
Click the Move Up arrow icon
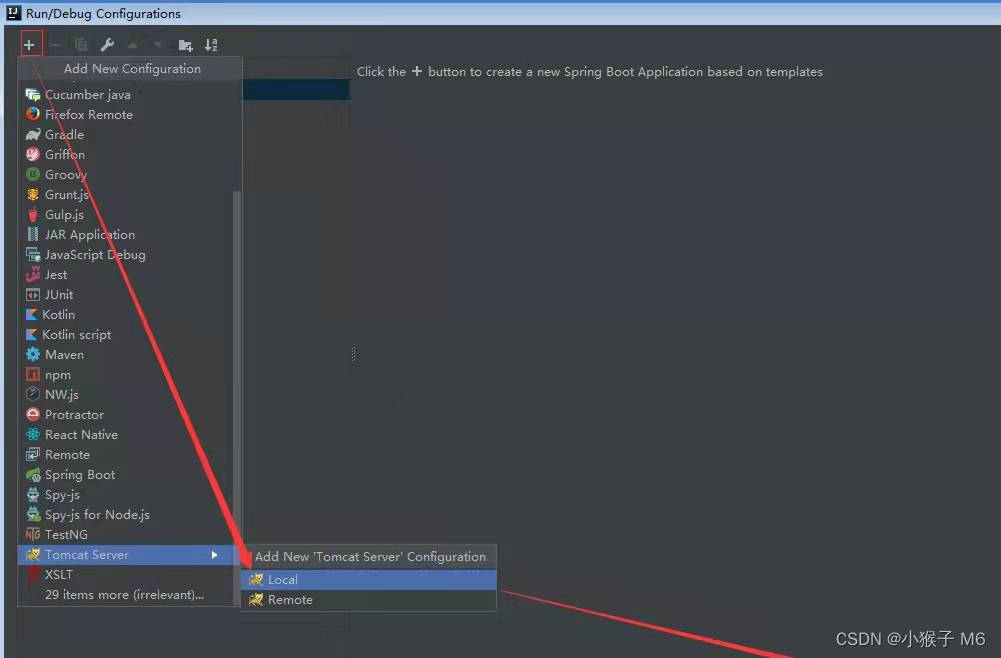[132, 45]
